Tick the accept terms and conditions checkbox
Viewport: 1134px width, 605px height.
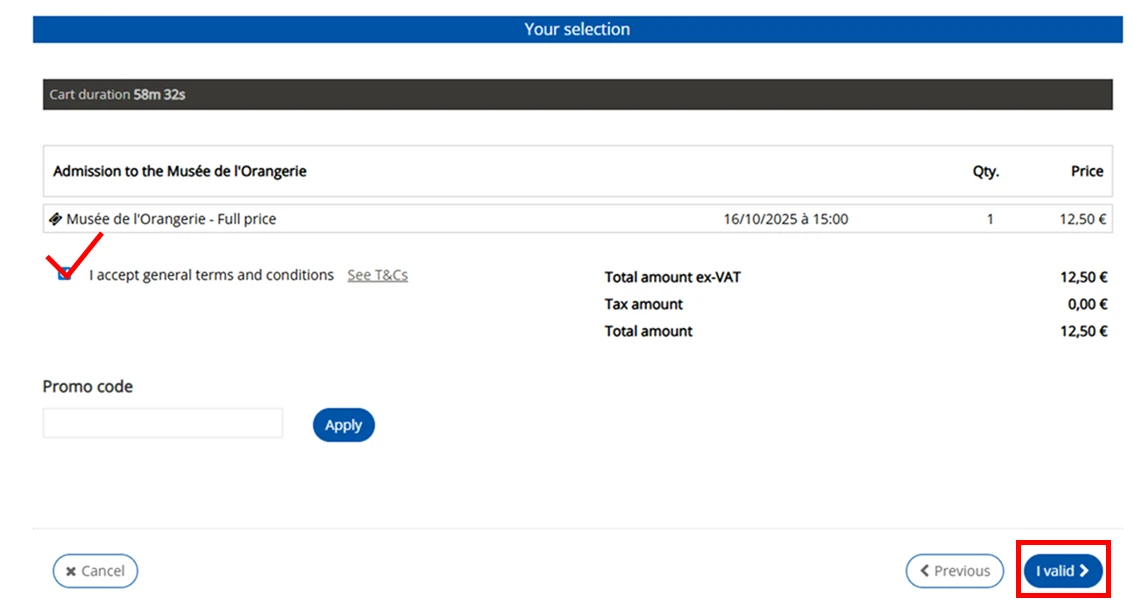[x=65, y=274]
